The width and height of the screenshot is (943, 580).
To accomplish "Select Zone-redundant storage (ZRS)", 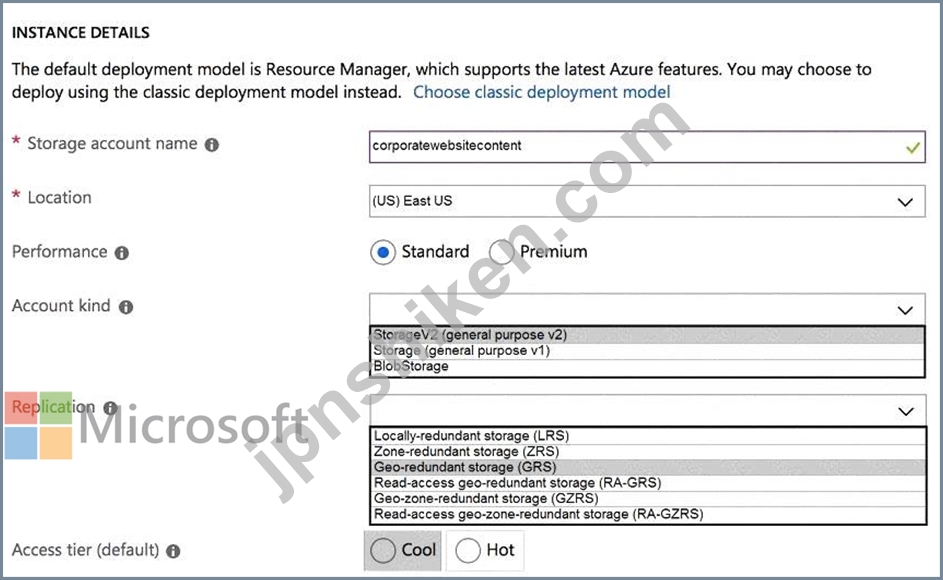I will [648, 451].
